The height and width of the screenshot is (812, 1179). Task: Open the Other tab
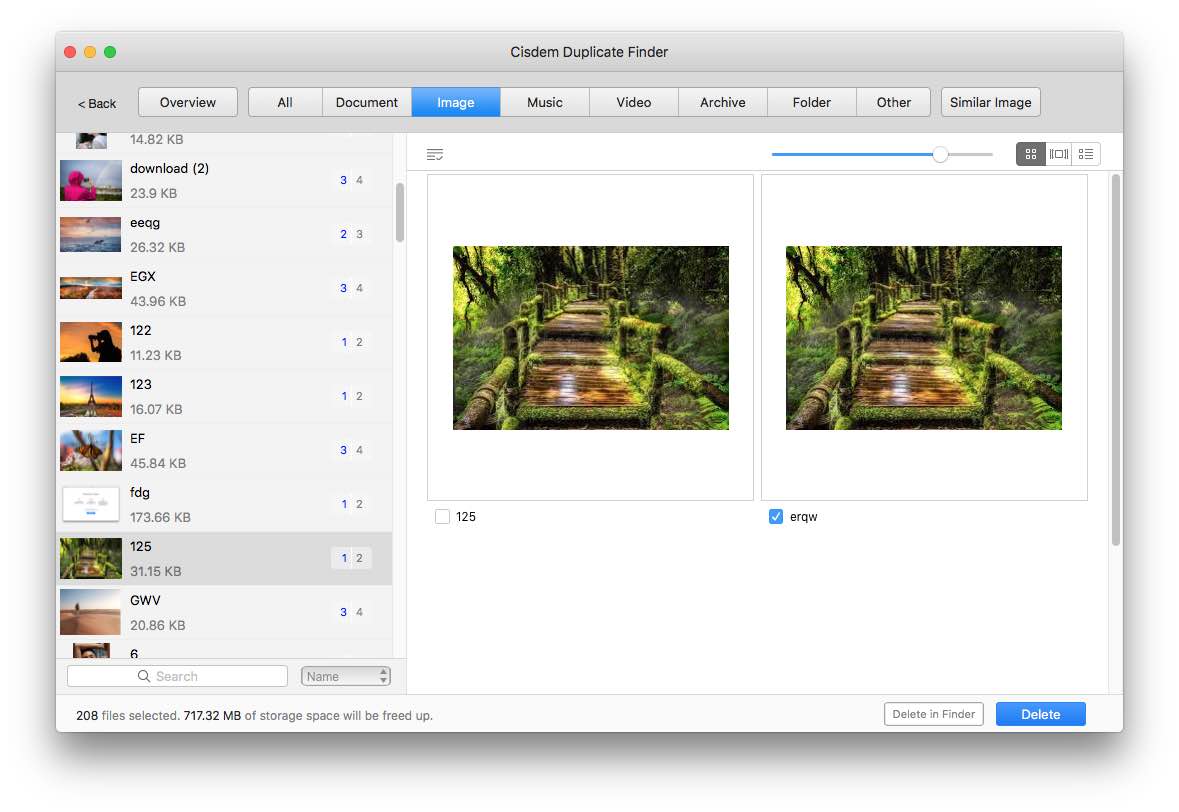[x=893, y=102]
